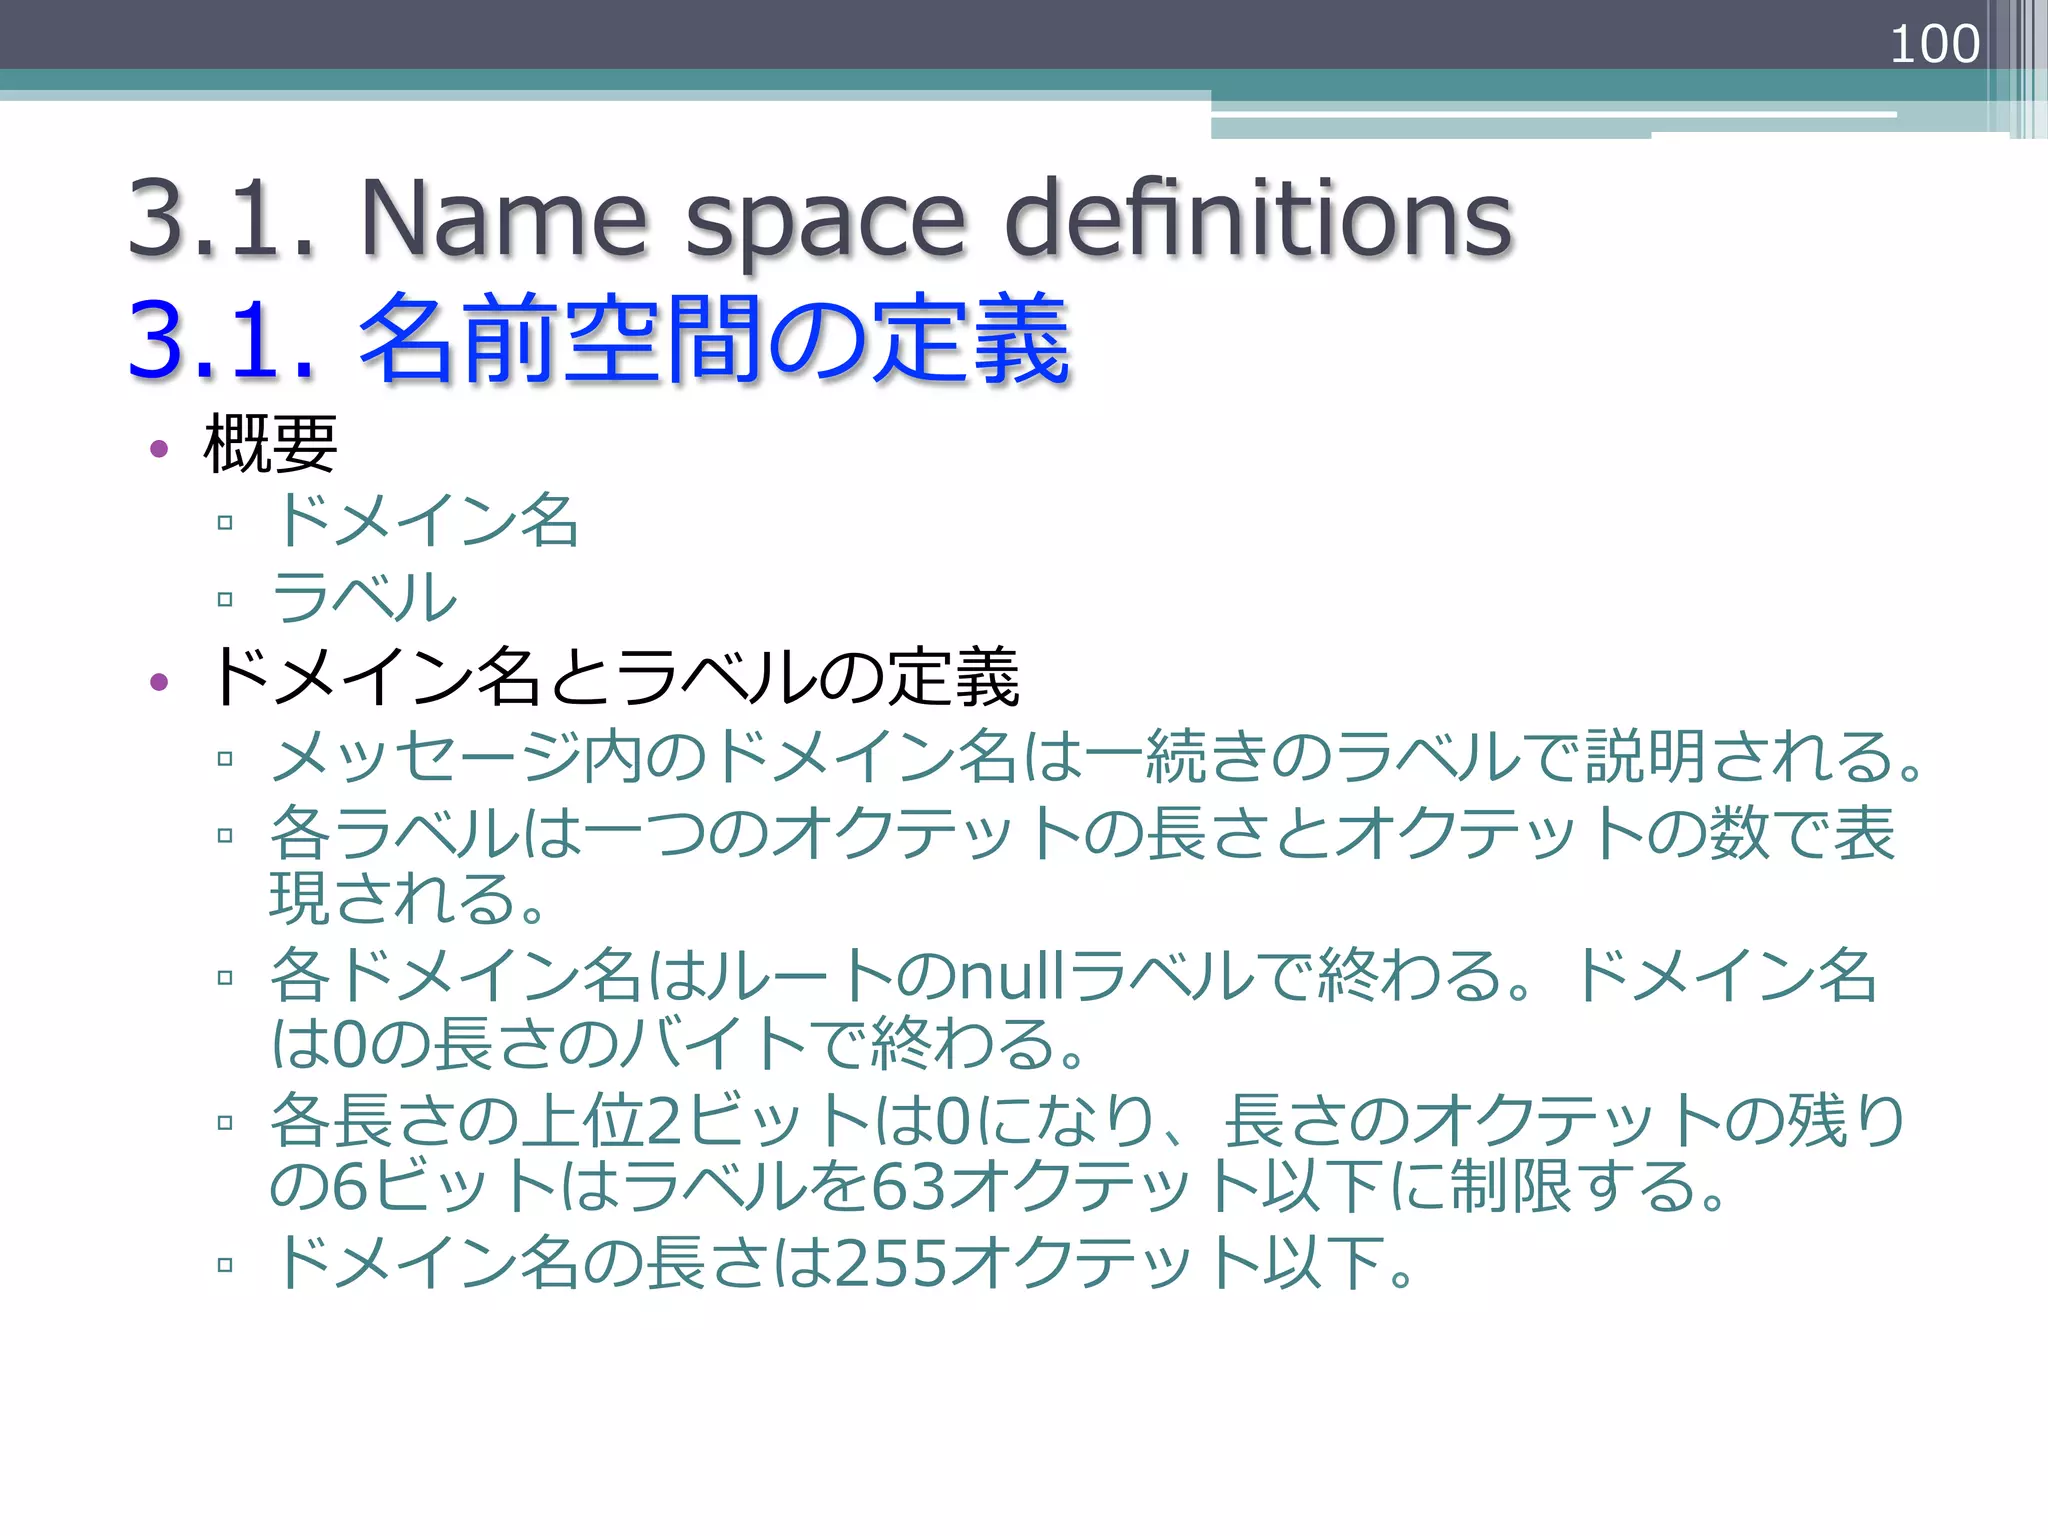
Task: Click the line starting 'メッセージ内のドメイン名は'
Action: point(1096,756)
